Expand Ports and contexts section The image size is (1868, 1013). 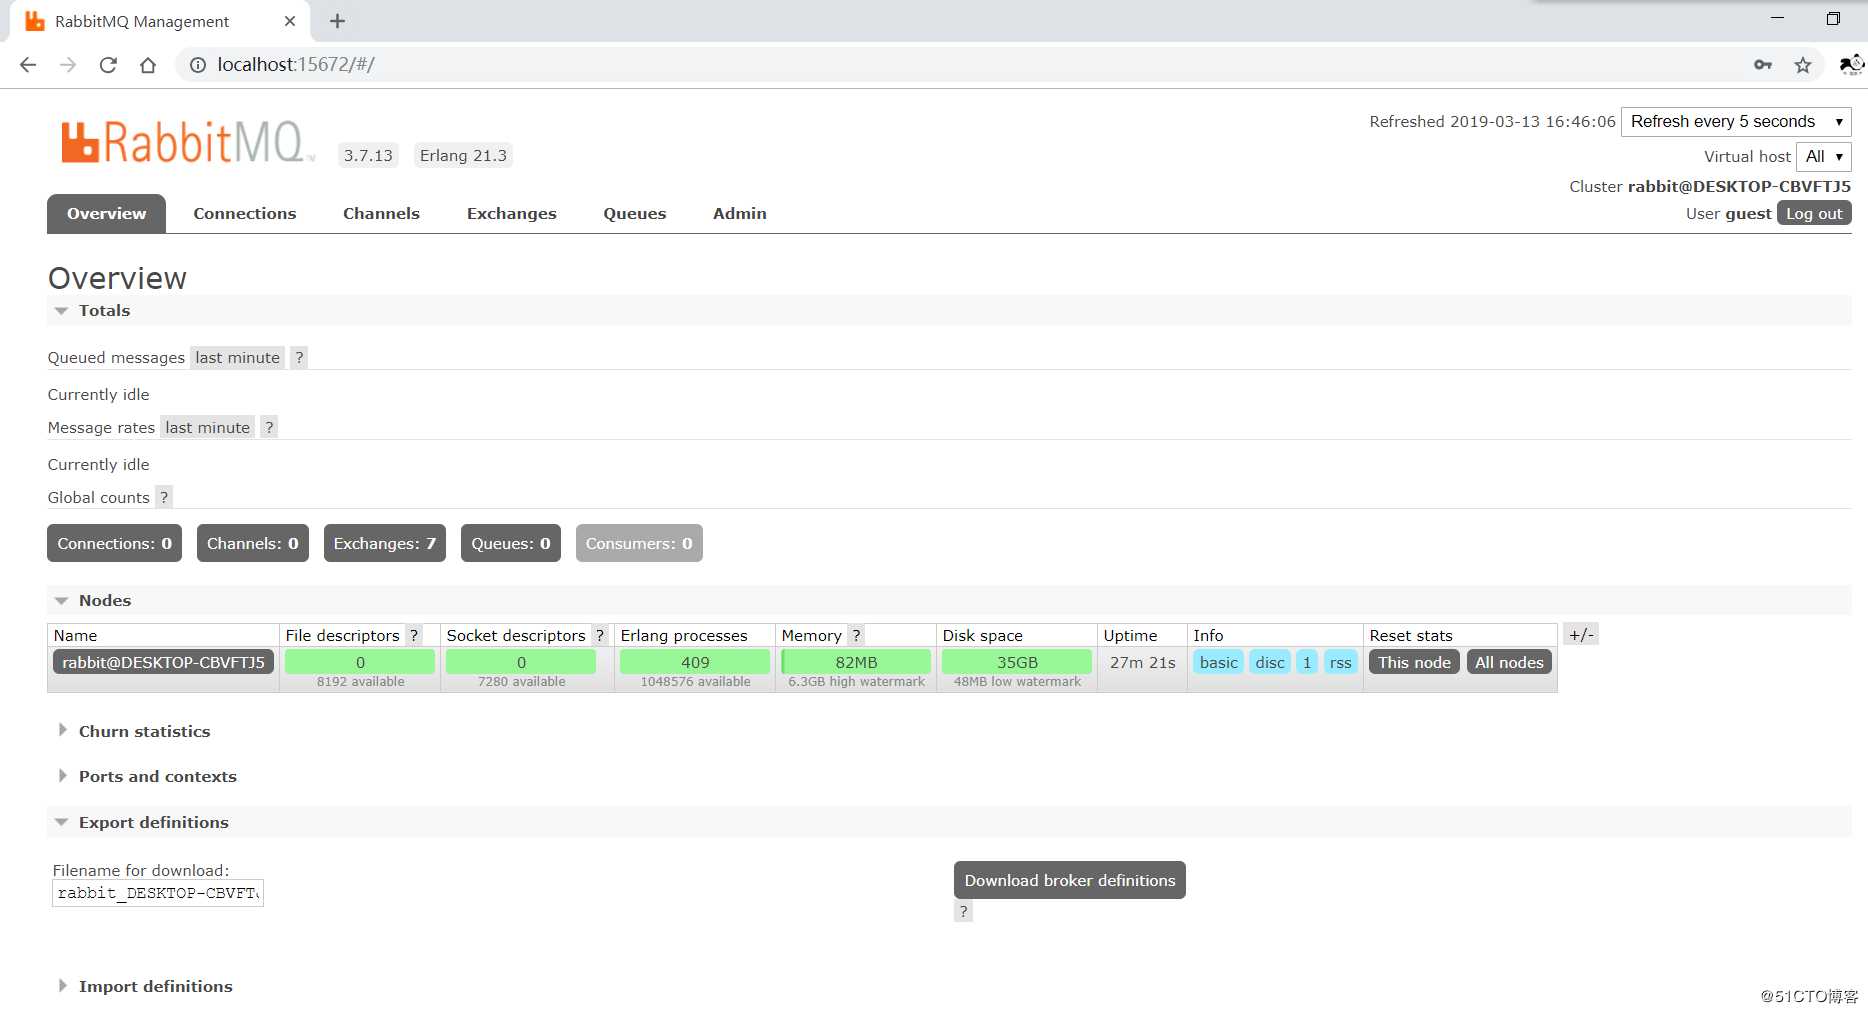(x=148, y=777)
